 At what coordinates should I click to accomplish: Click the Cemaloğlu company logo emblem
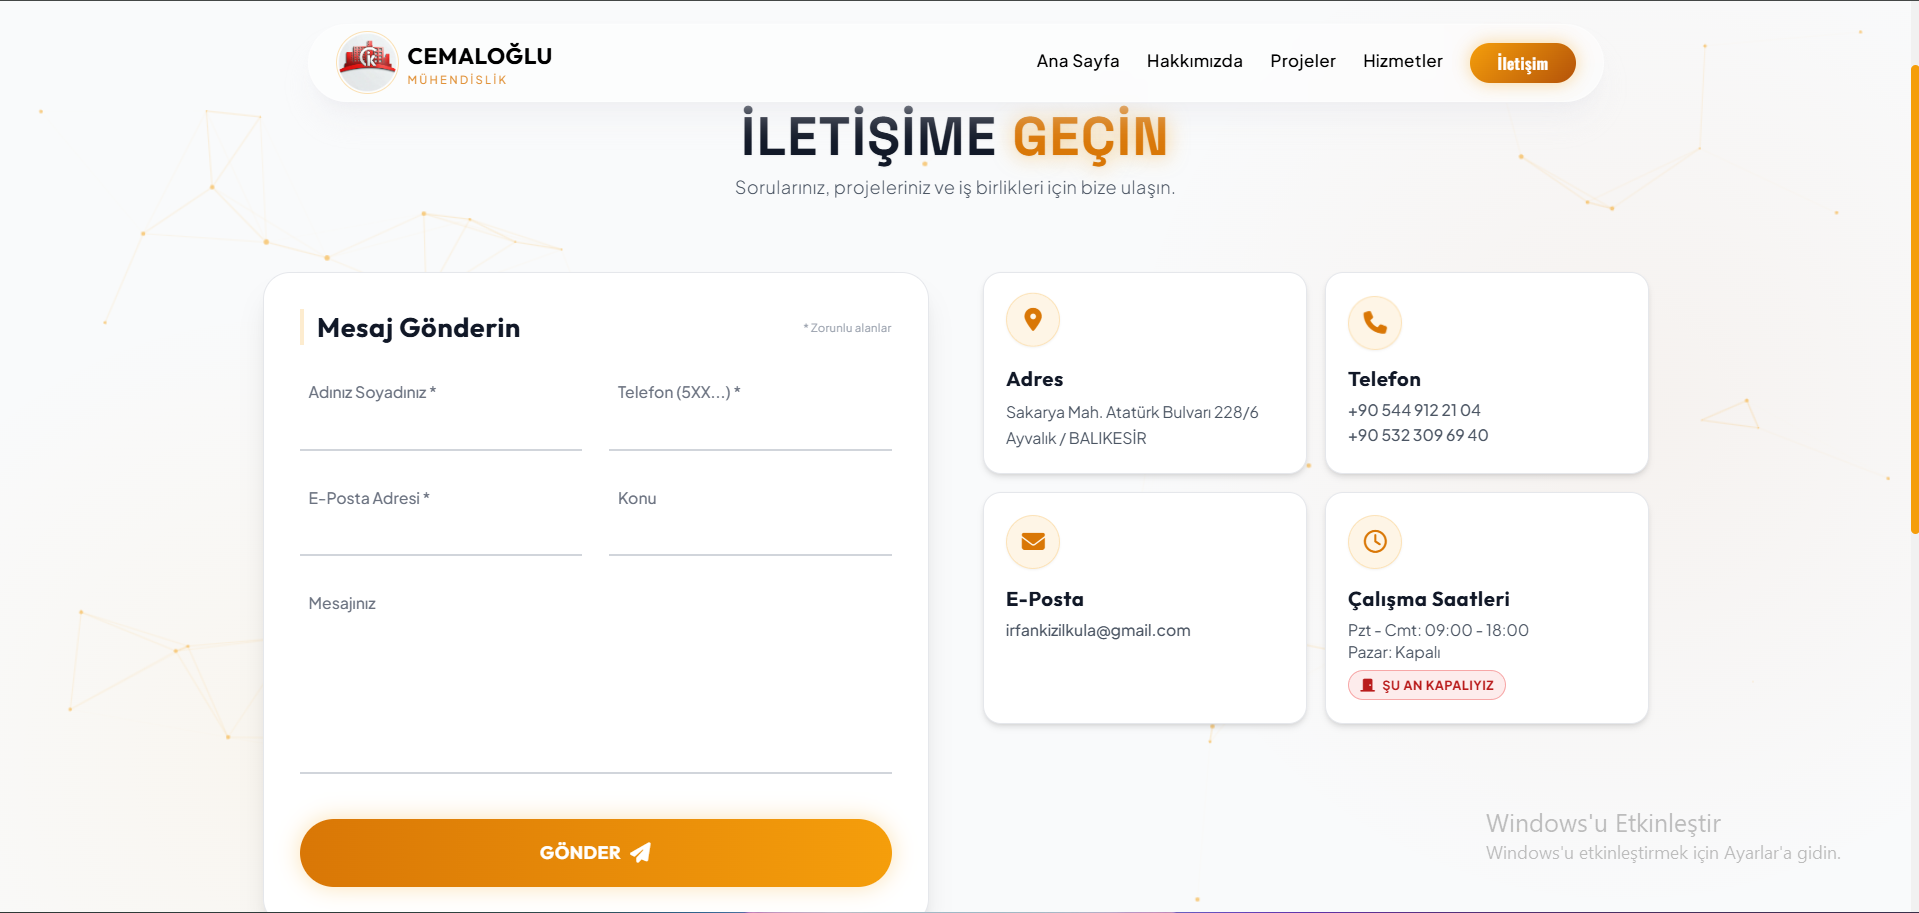(x=367, y=61)
